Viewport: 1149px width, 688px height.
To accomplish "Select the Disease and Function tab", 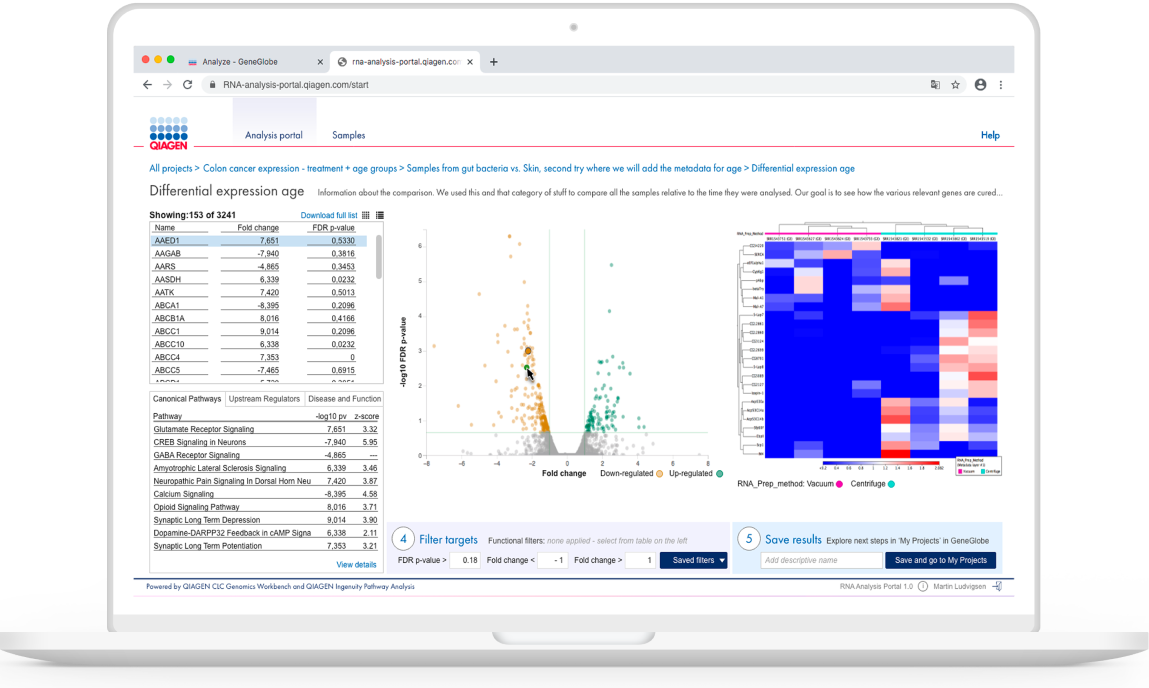I will pyautogui.click(x=344, y=399).
